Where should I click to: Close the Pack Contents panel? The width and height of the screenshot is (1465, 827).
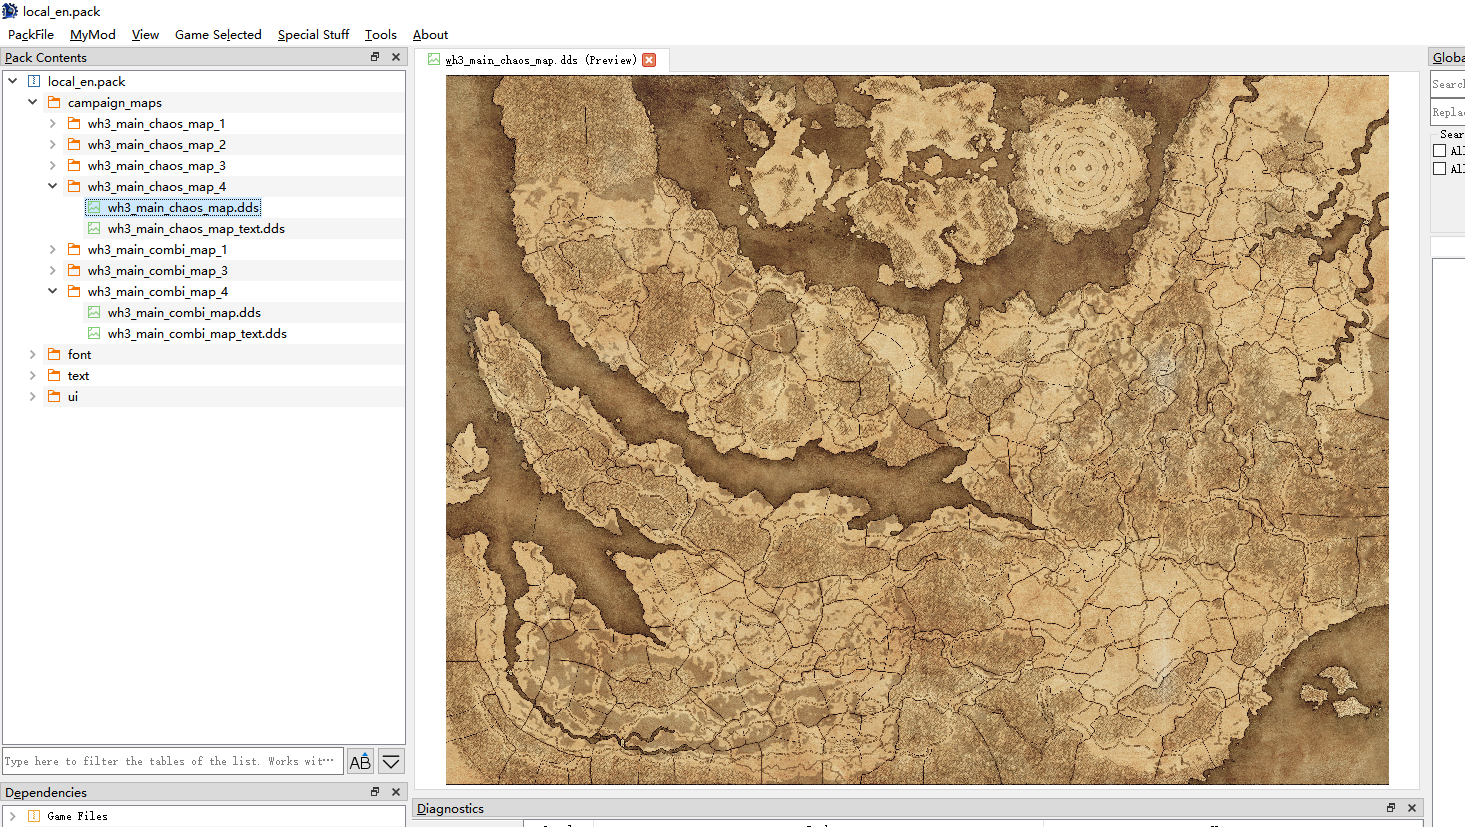(x=396, y=57)
